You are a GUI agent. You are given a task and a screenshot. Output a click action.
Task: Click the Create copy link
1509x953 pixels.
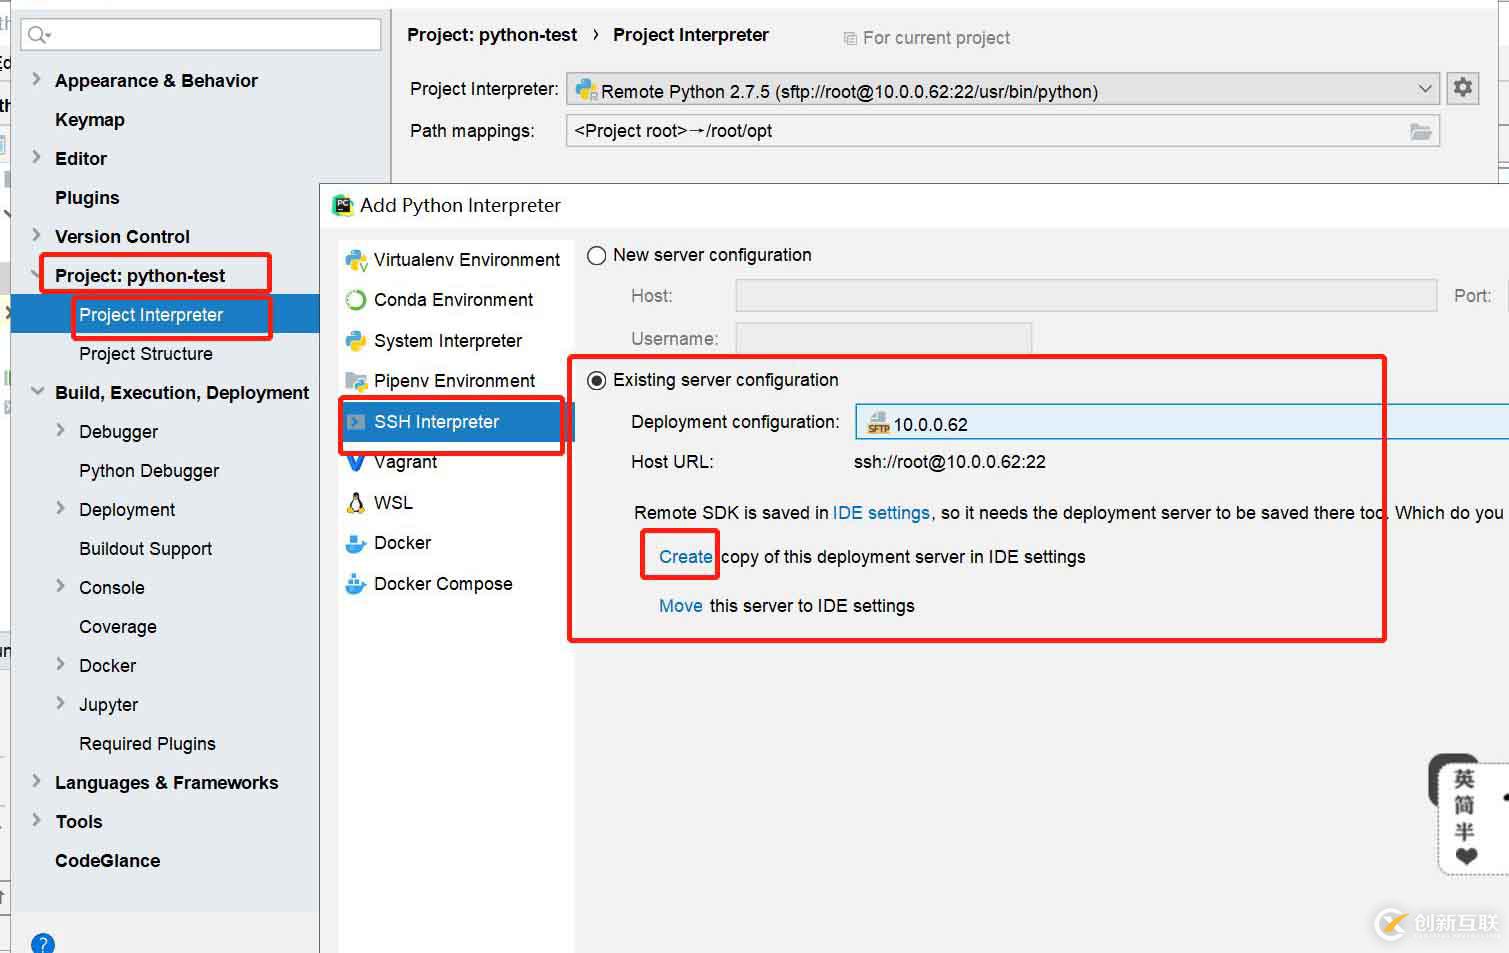[x=685, y=557]
